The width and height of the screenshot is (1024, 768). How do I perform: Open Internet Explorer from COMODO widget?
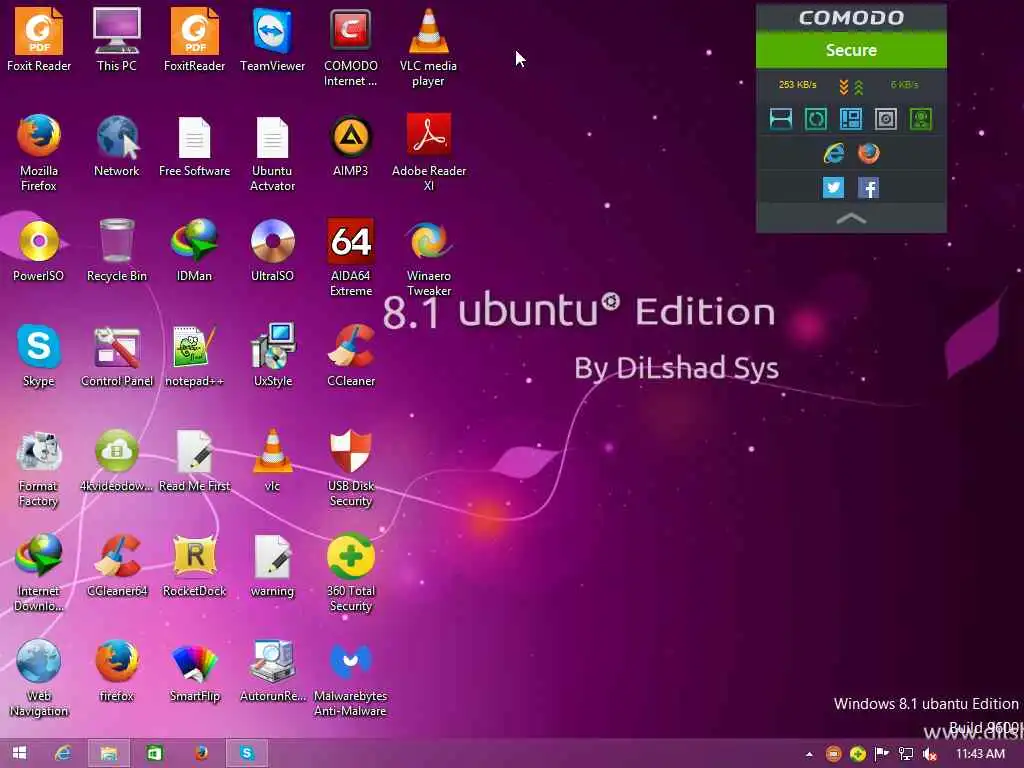pos(833,153)
